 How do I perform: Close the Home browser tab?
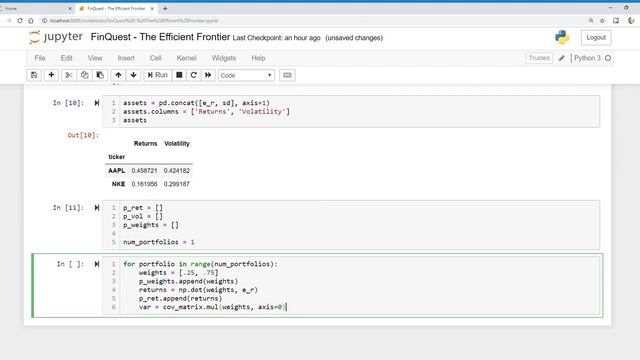69,8
